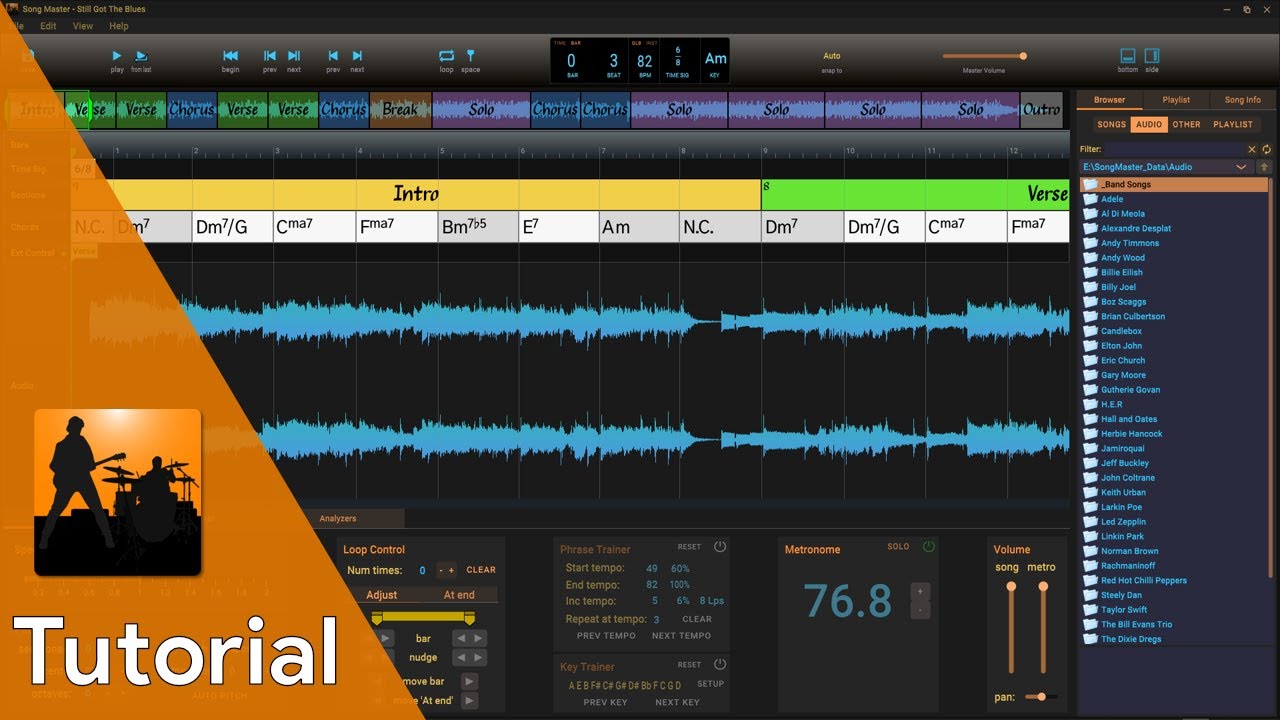Open the View menu

pyautogui.click(x=83, y=26)
